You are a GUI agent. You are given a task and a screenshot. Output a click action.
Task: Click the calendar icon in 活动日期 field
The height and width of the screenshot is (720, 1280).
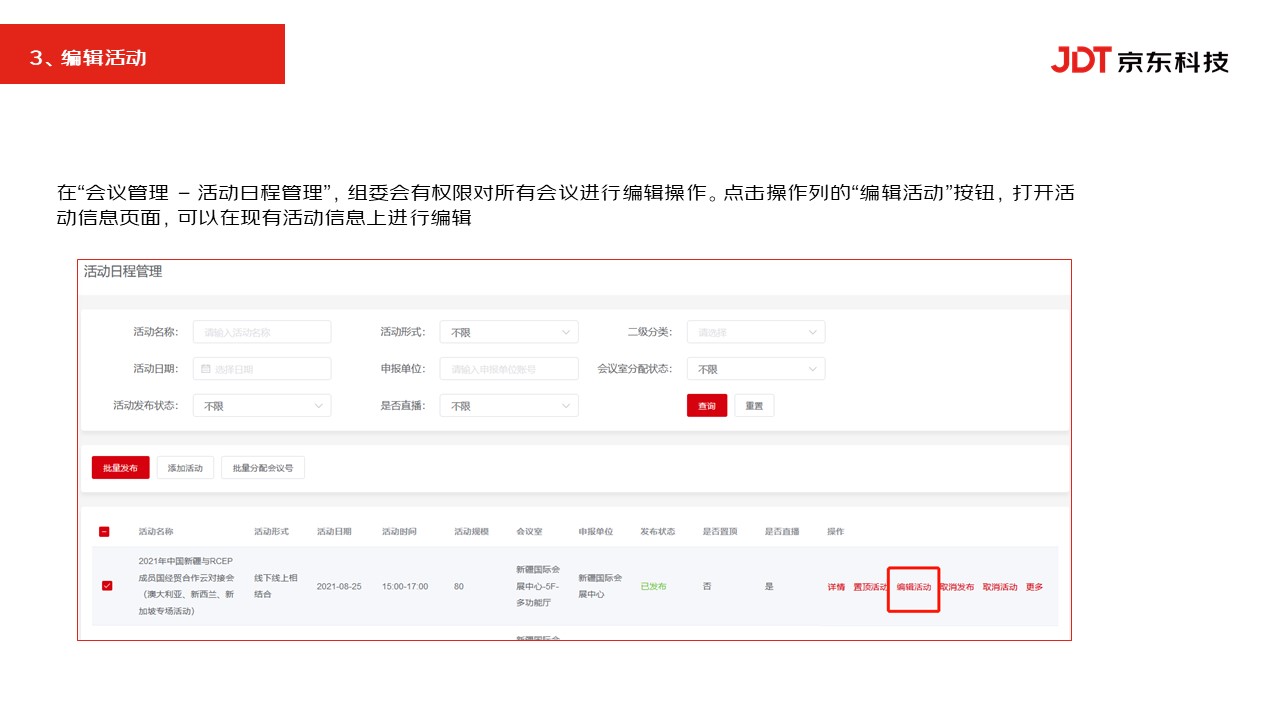[206, 369]
